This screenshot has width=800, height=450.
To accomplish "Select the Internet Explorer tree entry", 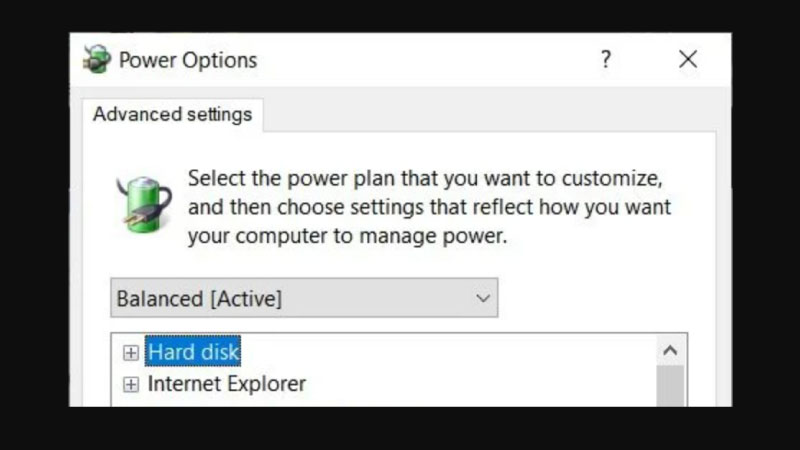I will (x=227, y=384).
